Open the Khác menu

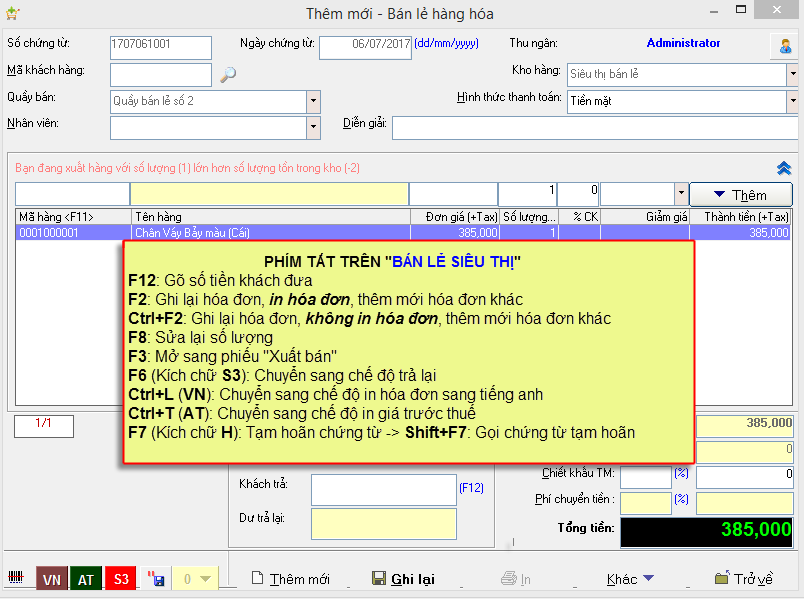(x=630, y=579)
